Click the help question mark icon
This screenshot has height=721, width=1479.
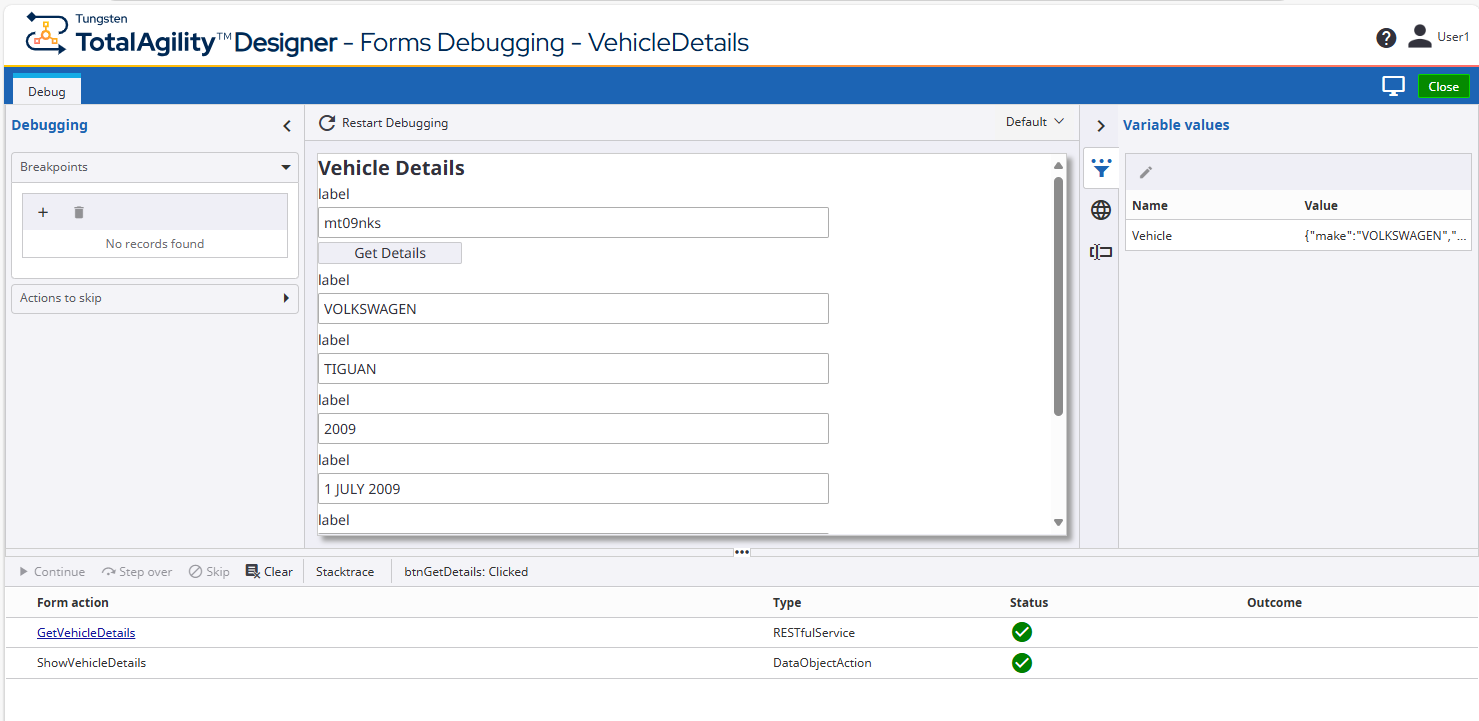click(1385, 38)
